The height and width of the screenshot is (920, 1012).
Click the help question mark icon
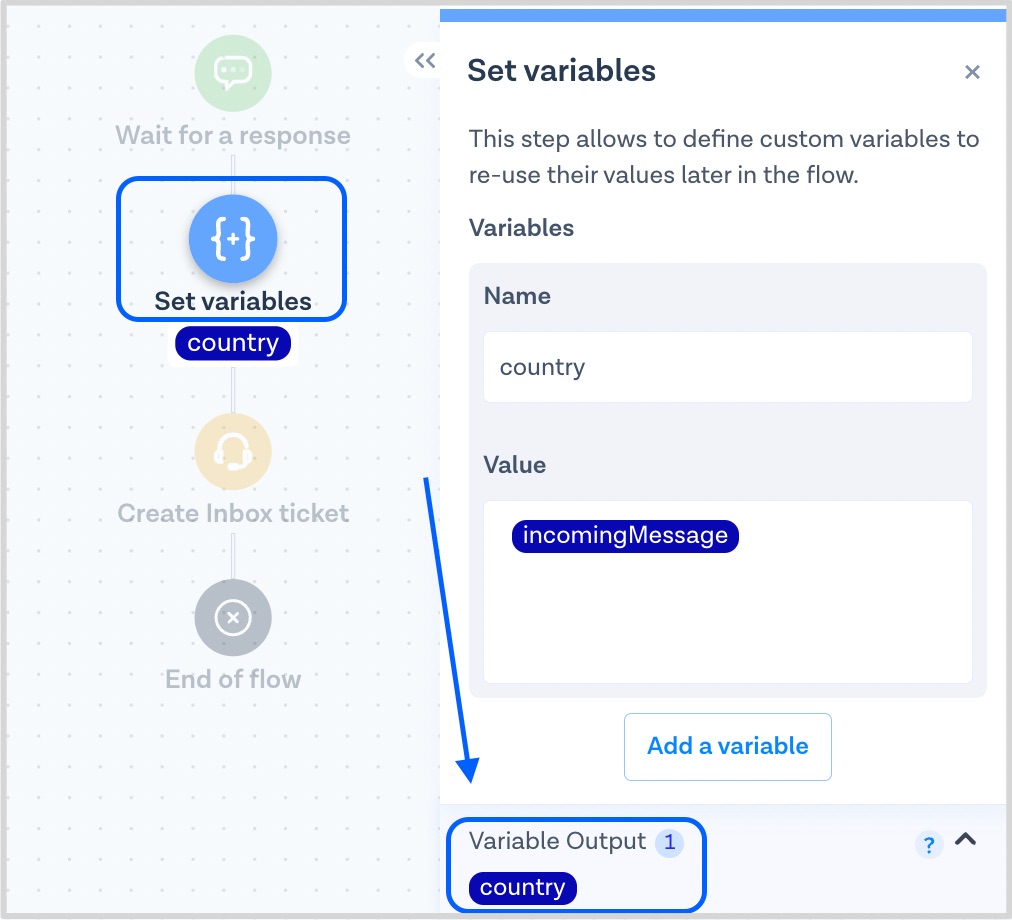click(x=928, y=845)
